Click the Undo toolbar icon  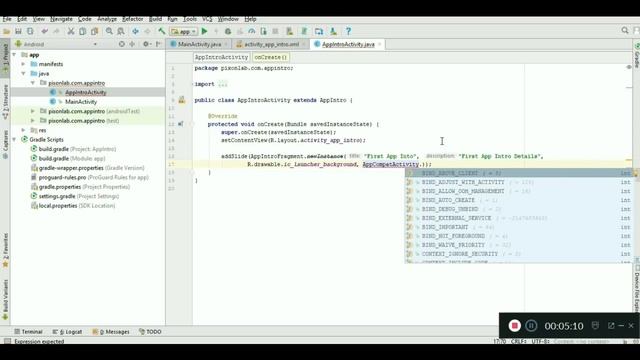pos(44,31)
